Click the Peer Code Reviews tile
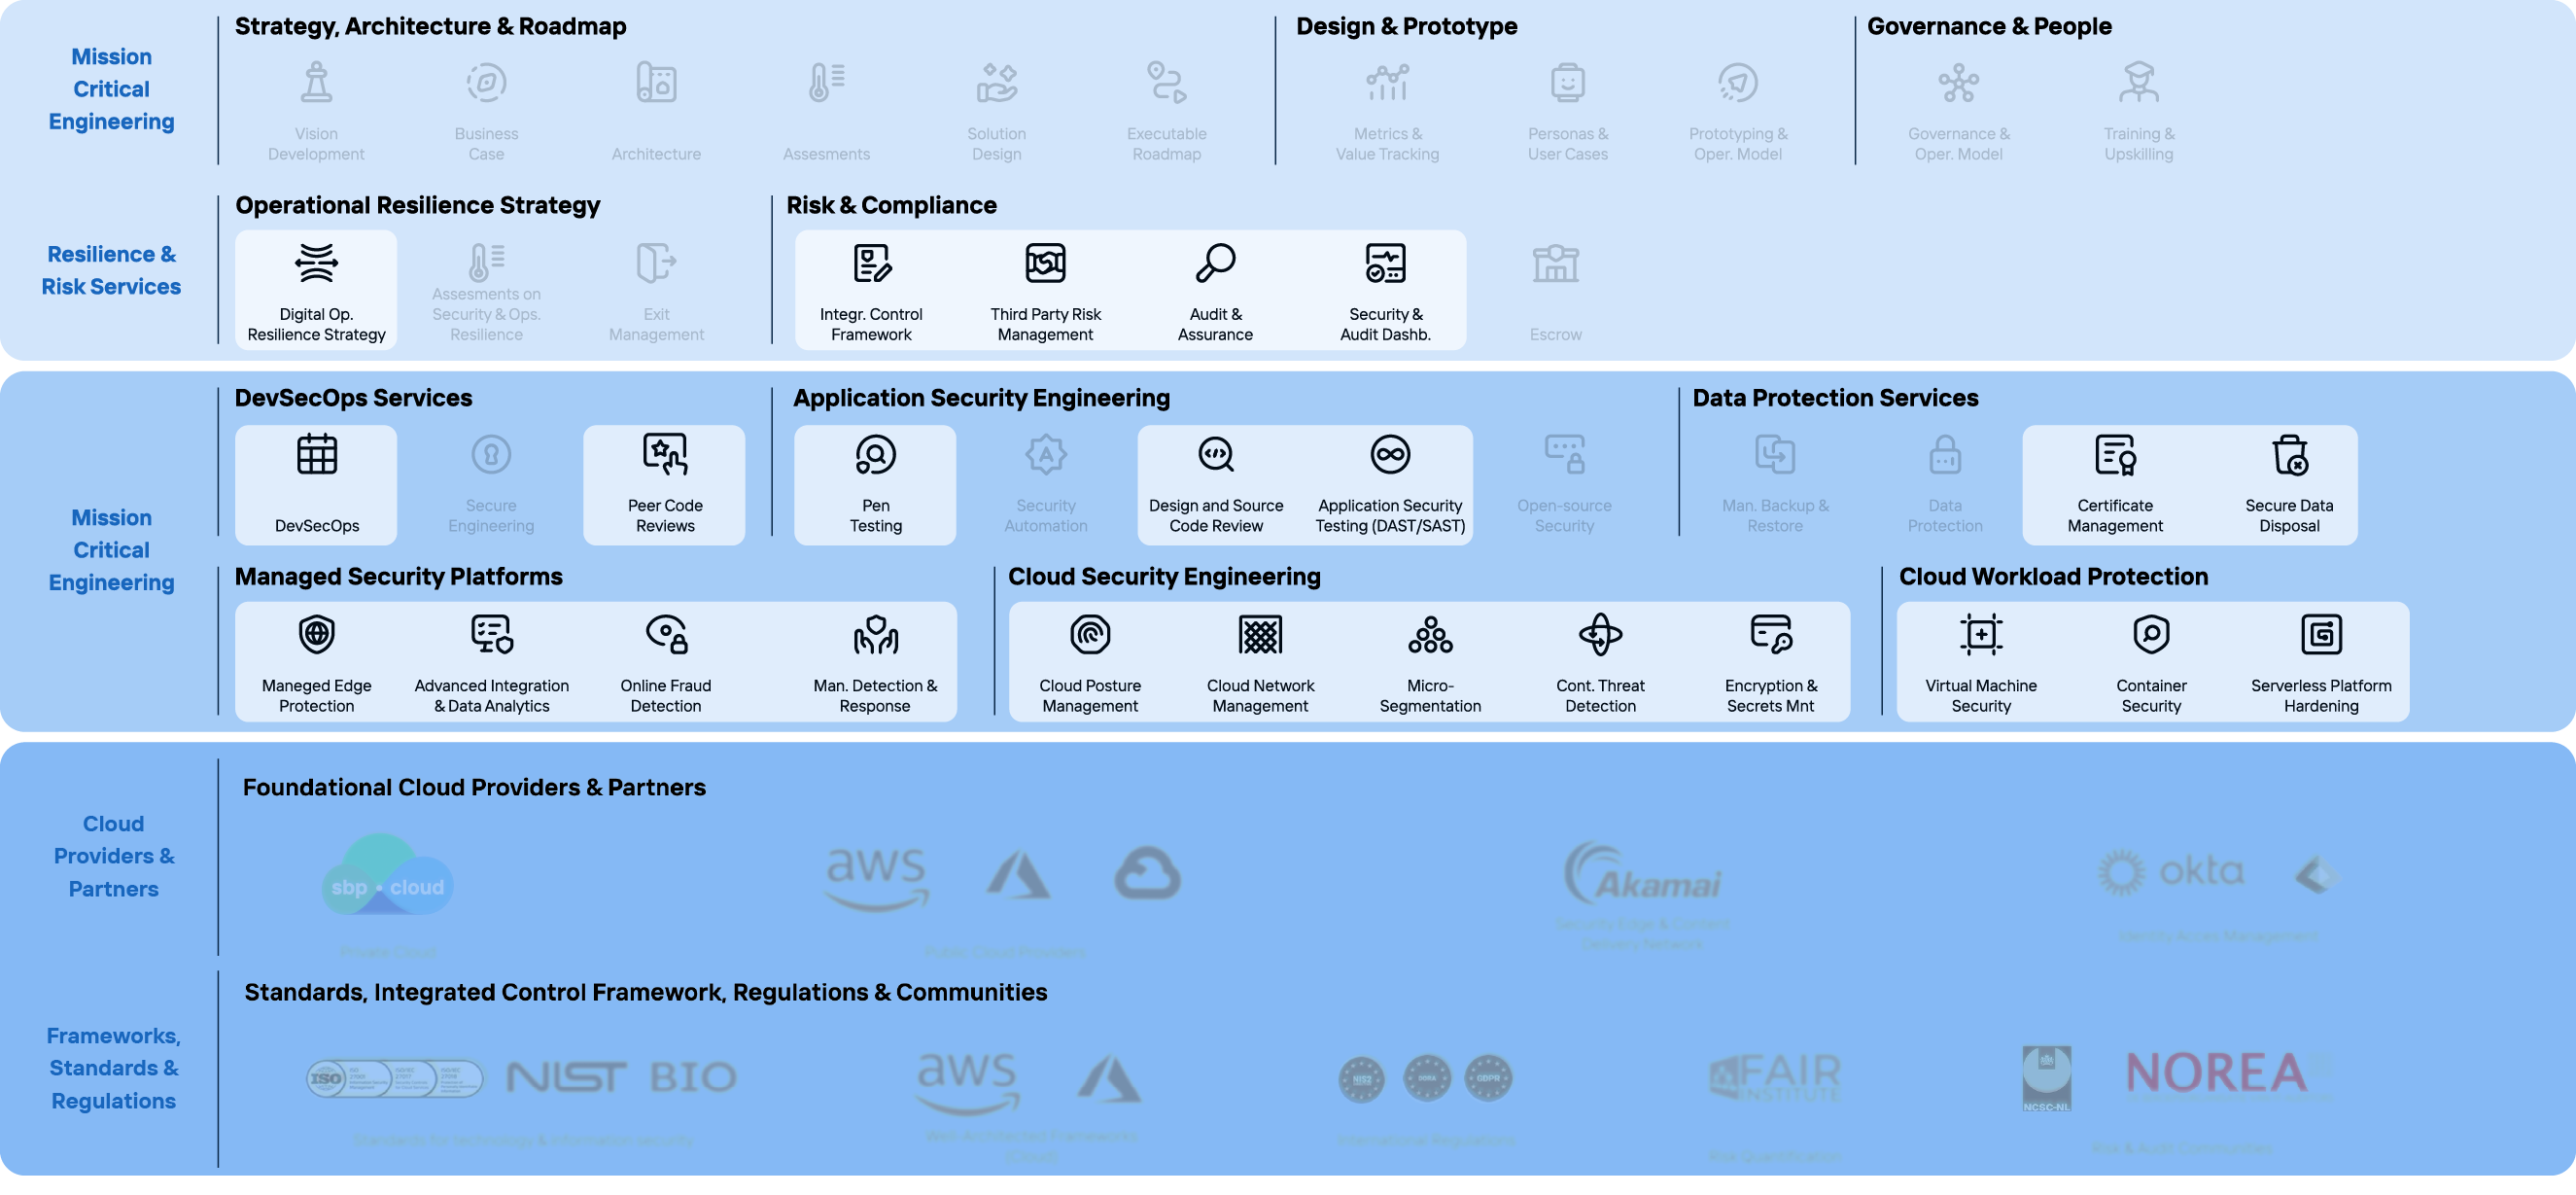 tap(664, 485)
